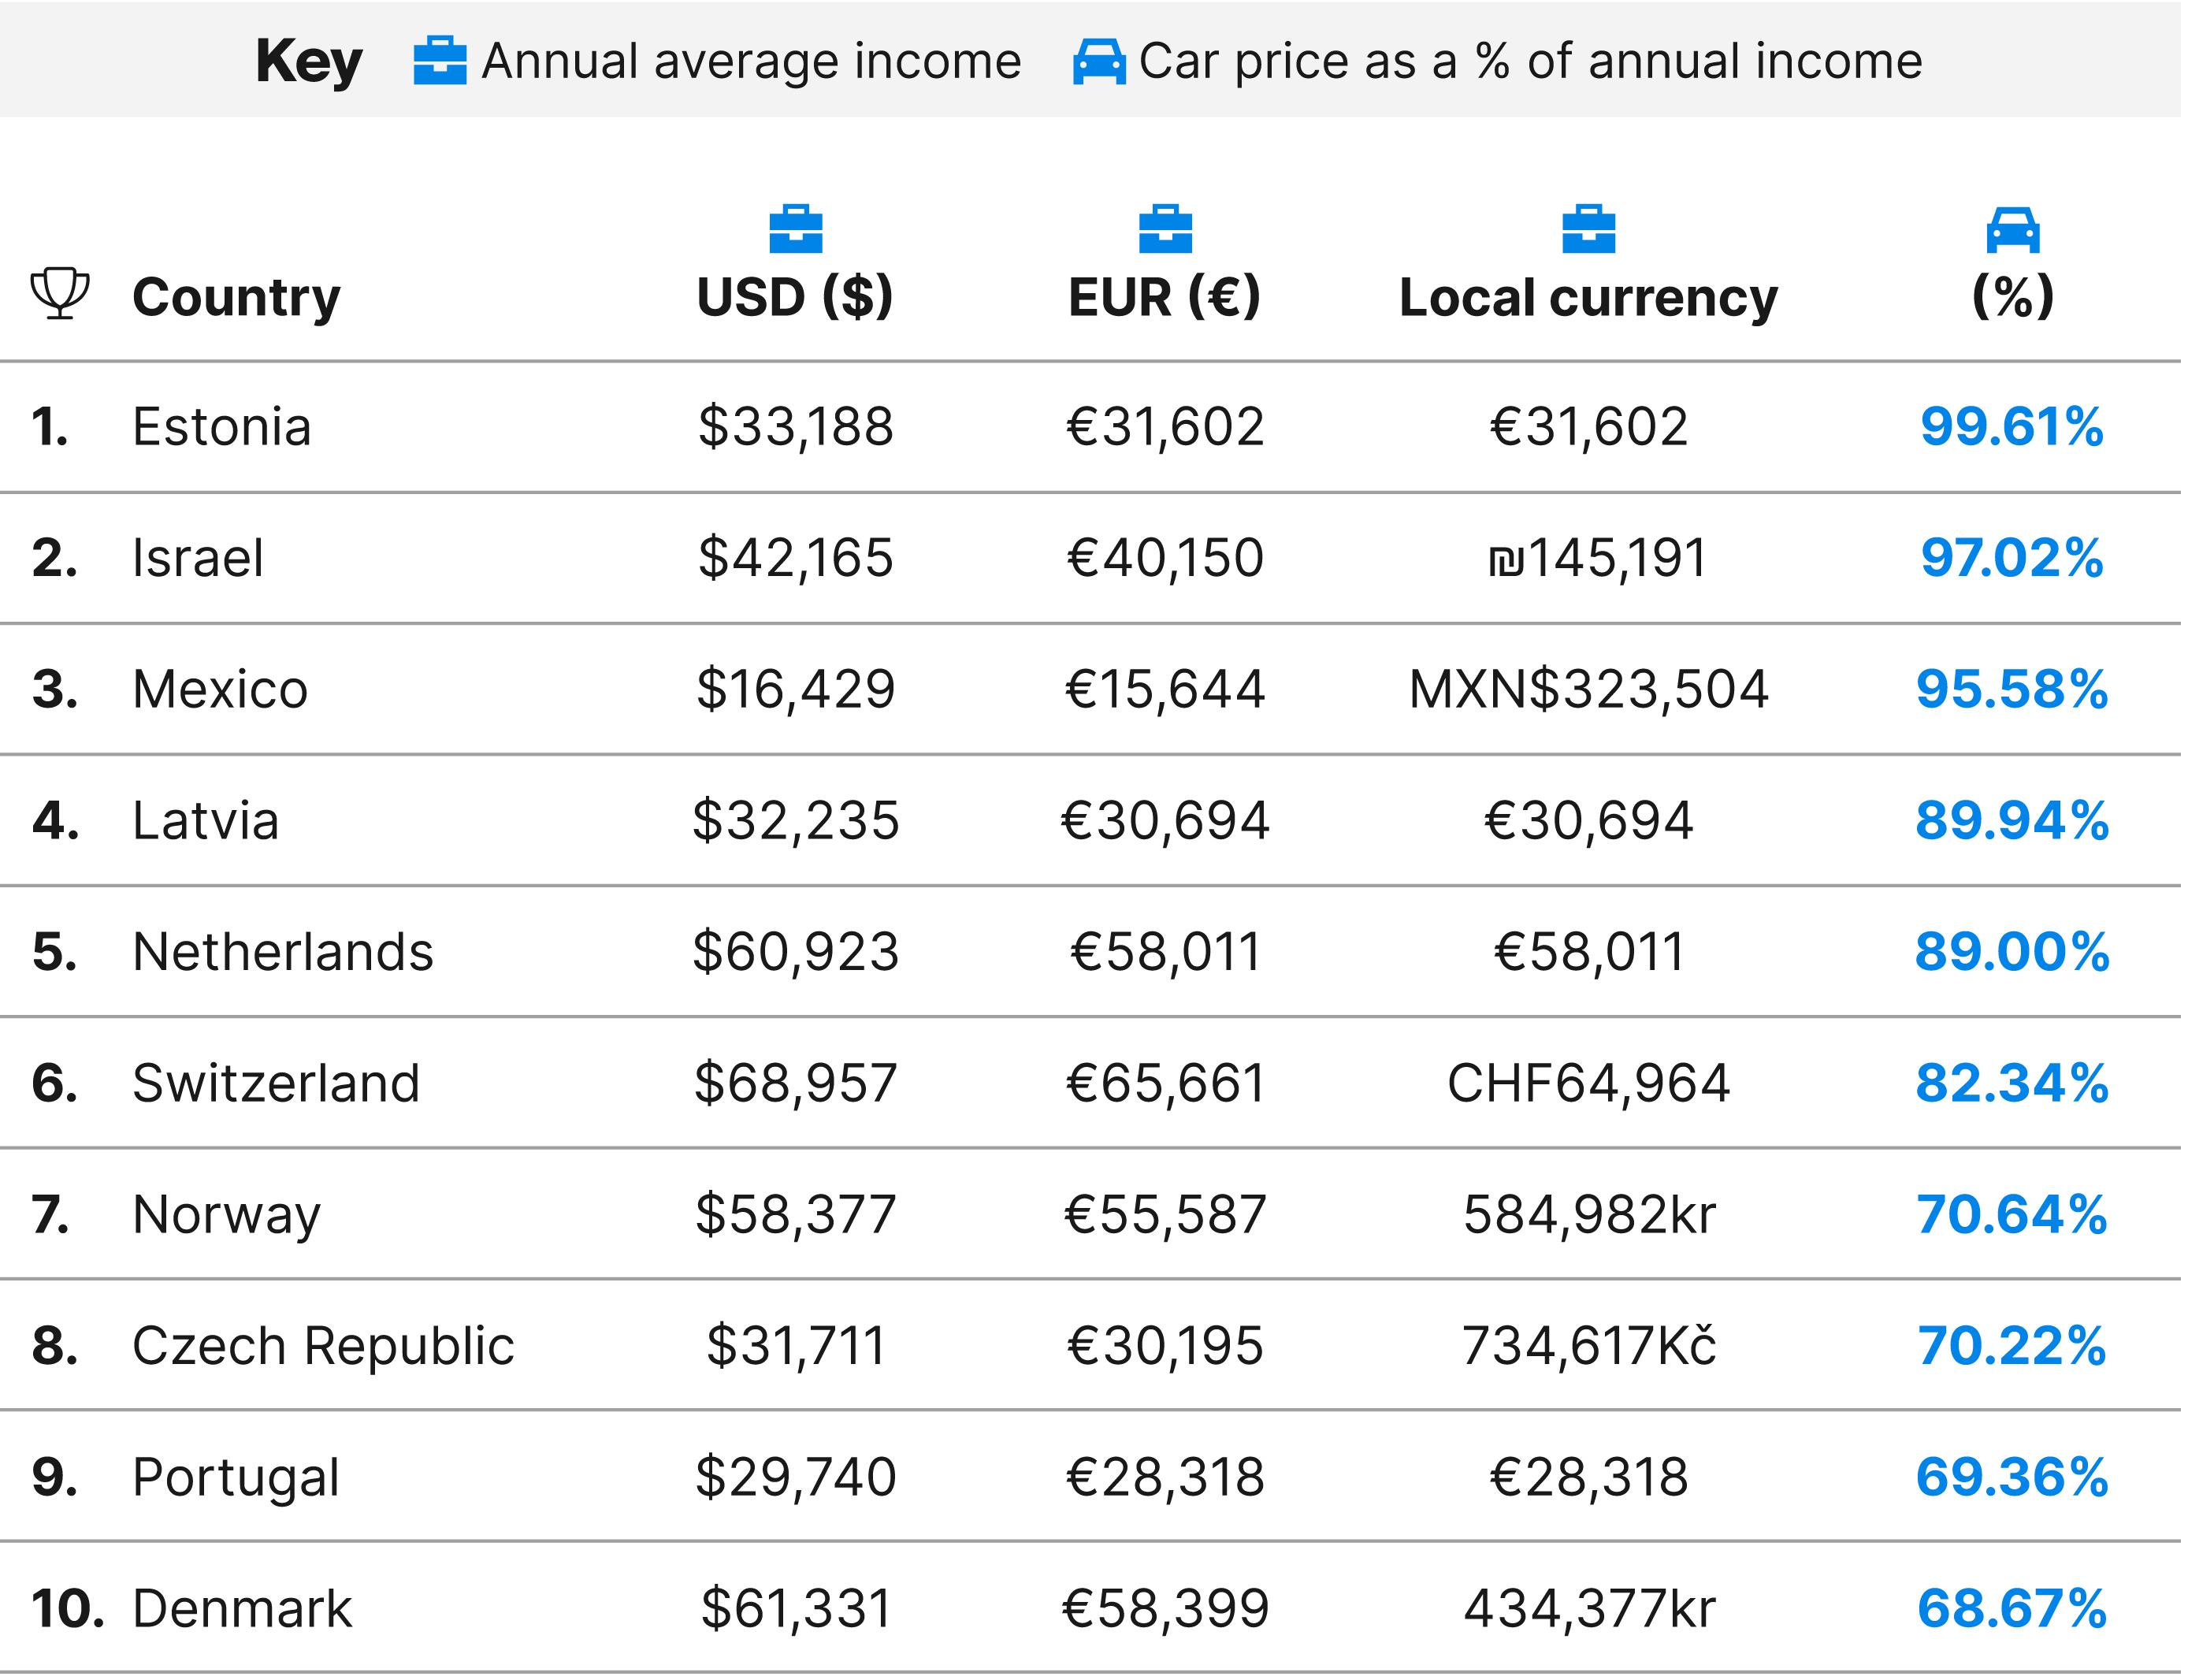
Task: Click the car icon above (%) column
Action: 2012,230
